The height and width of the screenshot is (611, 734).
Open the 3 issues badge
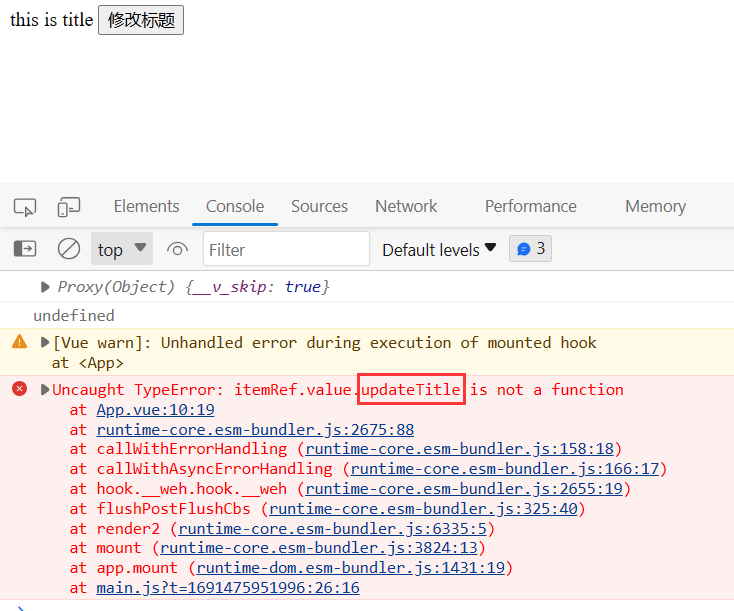pyautogui.click(x=530, y=249)
